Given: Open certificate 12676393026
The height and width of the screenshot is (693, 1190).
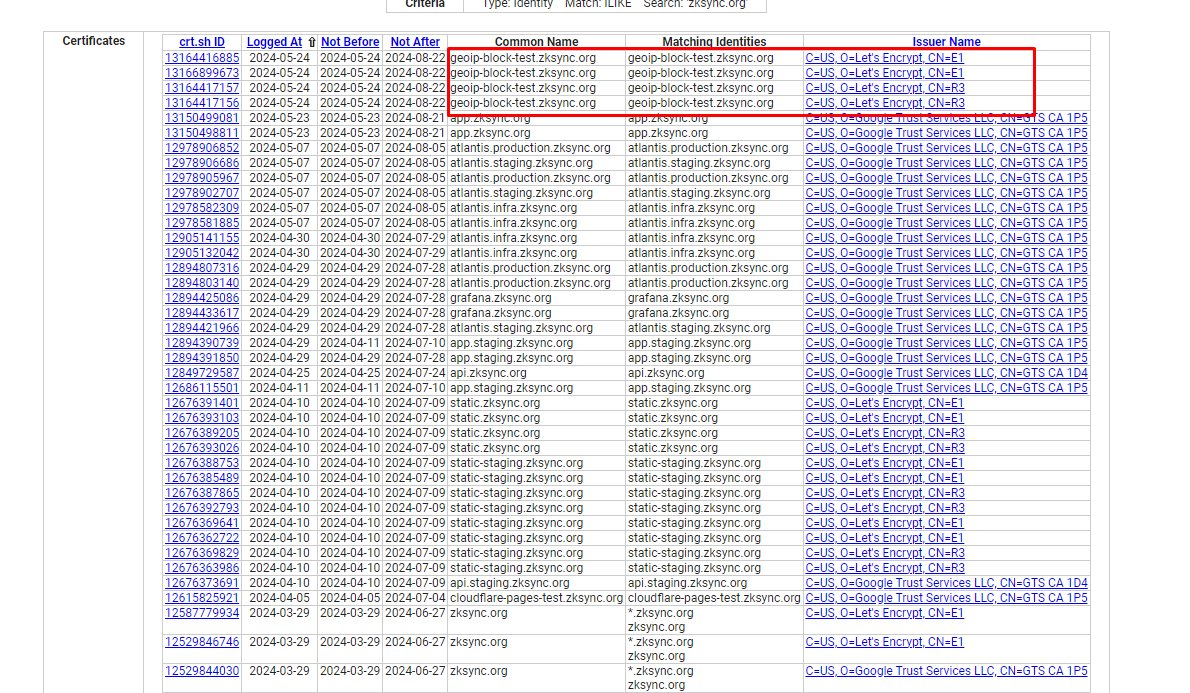Looking at the screenshot, I should 202,448.
